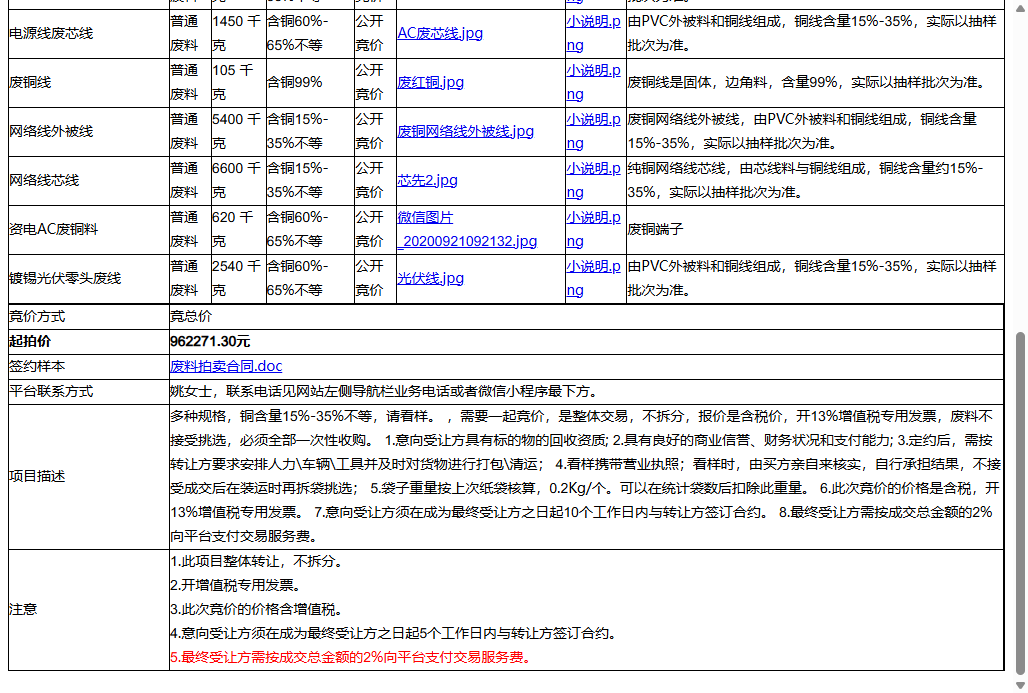The image size is (1028, 693).
Task: Click the 废铜端子 description cell
Action: tap(815, 229)
